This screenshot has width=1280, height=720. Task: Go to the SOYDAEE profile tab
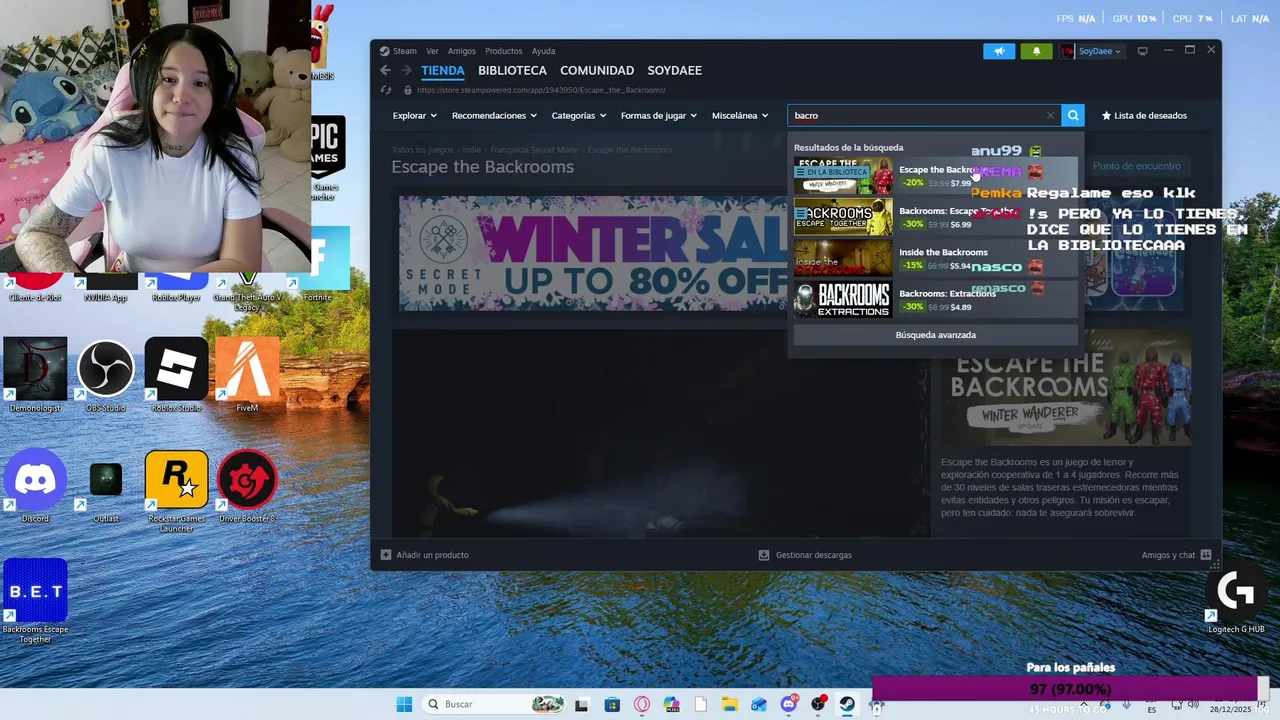[x=674, y=71]
